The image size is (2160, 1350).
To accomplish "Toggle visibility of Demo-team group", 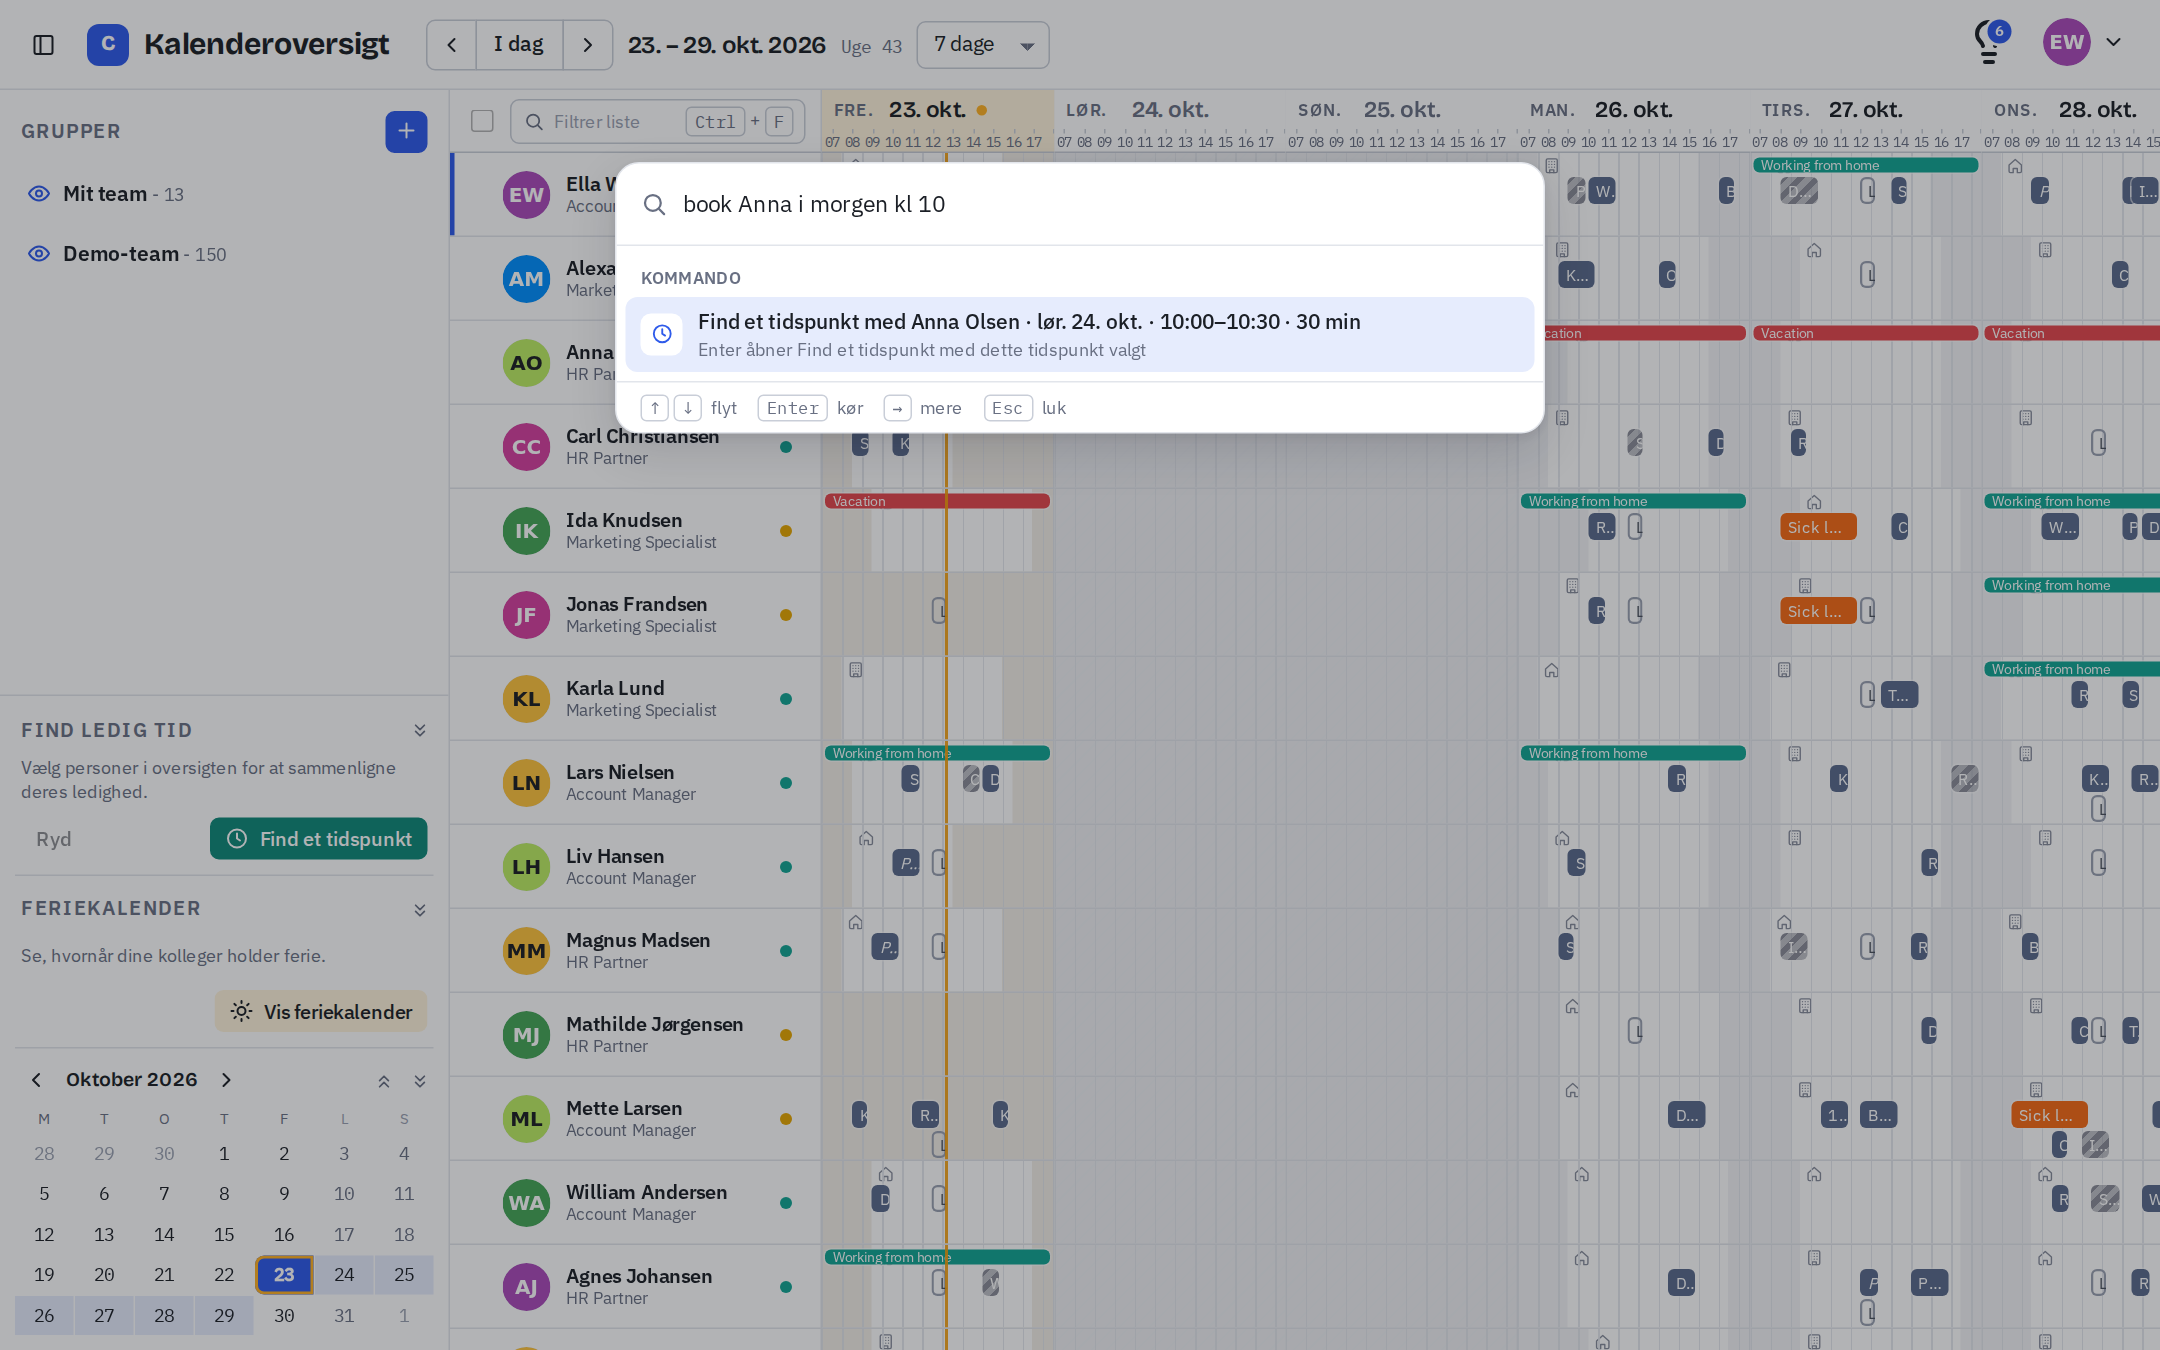I will pyautogui.click(x=39, y=254).
